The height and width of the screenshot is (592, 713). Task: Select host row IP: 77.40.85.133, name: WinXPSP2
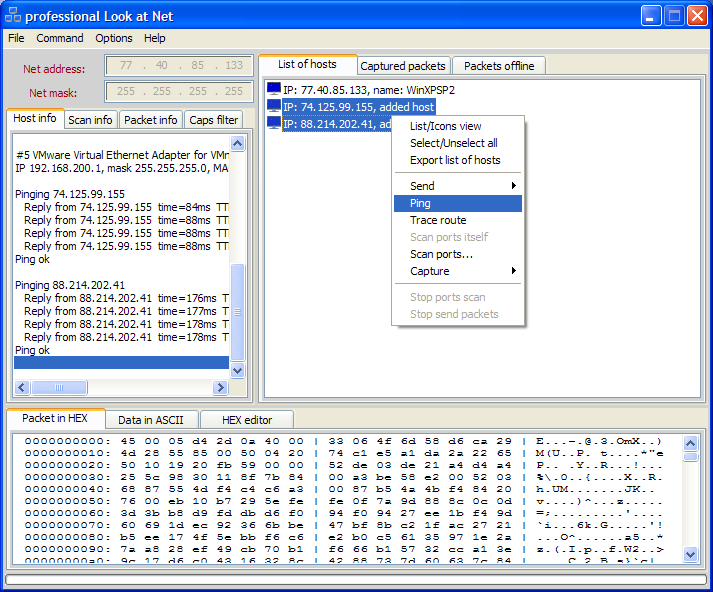[369, 90]
